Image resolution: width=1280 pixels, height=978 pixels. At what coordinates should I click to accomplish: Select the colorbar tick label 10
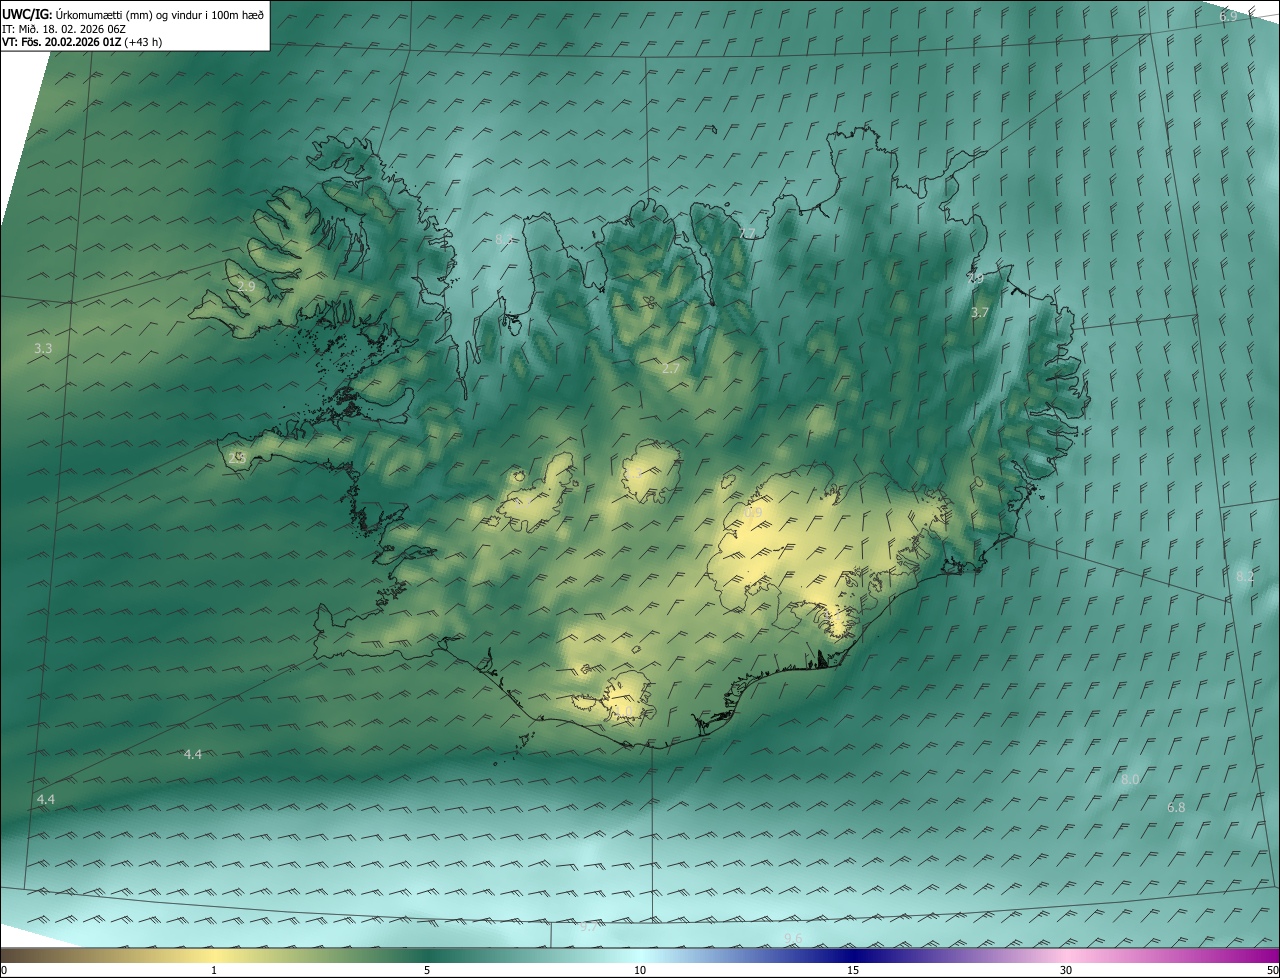[x=640, y=970]
